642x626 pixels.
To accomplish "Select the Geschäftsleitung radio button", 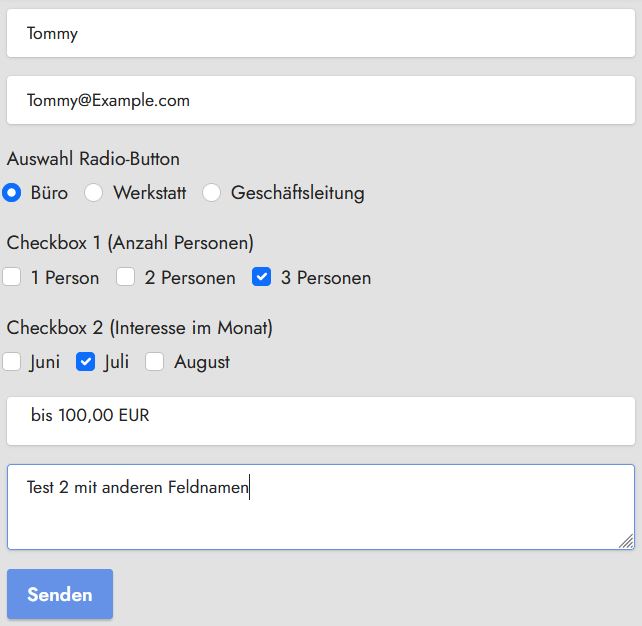I will point(212,193).
